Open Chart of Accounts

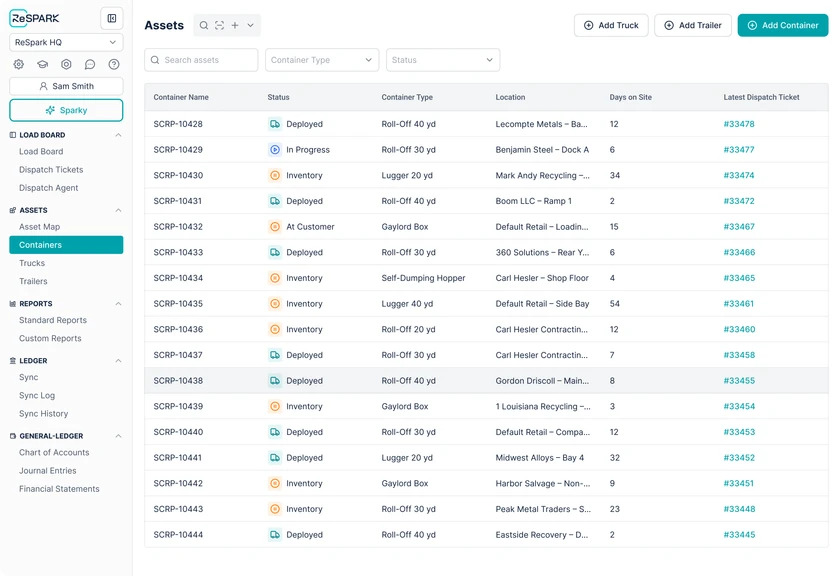(54, 452)
